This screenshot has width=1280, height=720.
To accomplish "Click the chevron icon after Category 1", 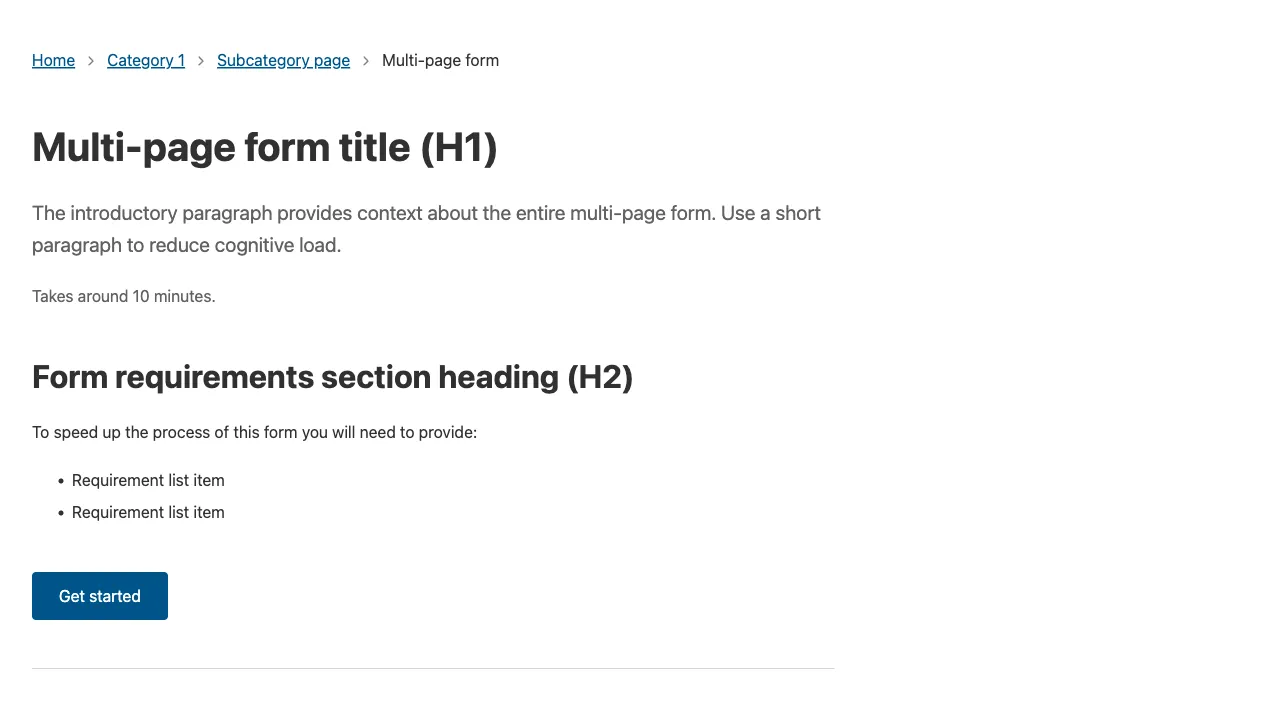I will pos(201,61).
